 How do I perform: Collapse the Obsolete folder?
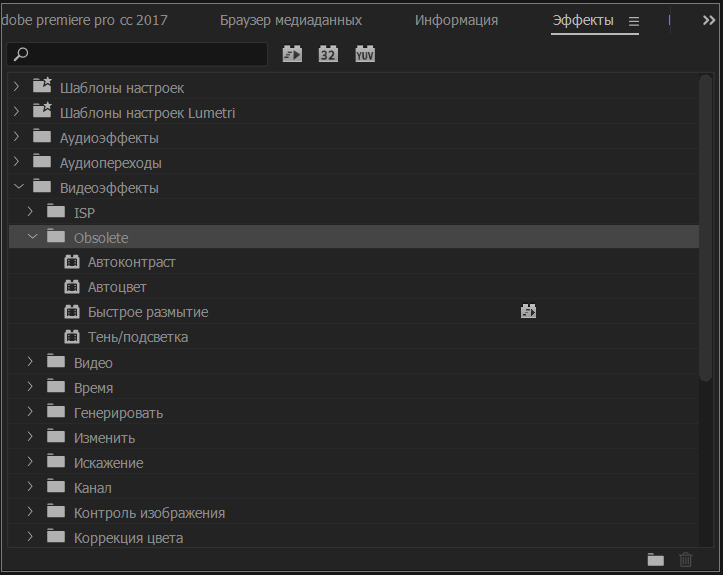pos(33,237)
